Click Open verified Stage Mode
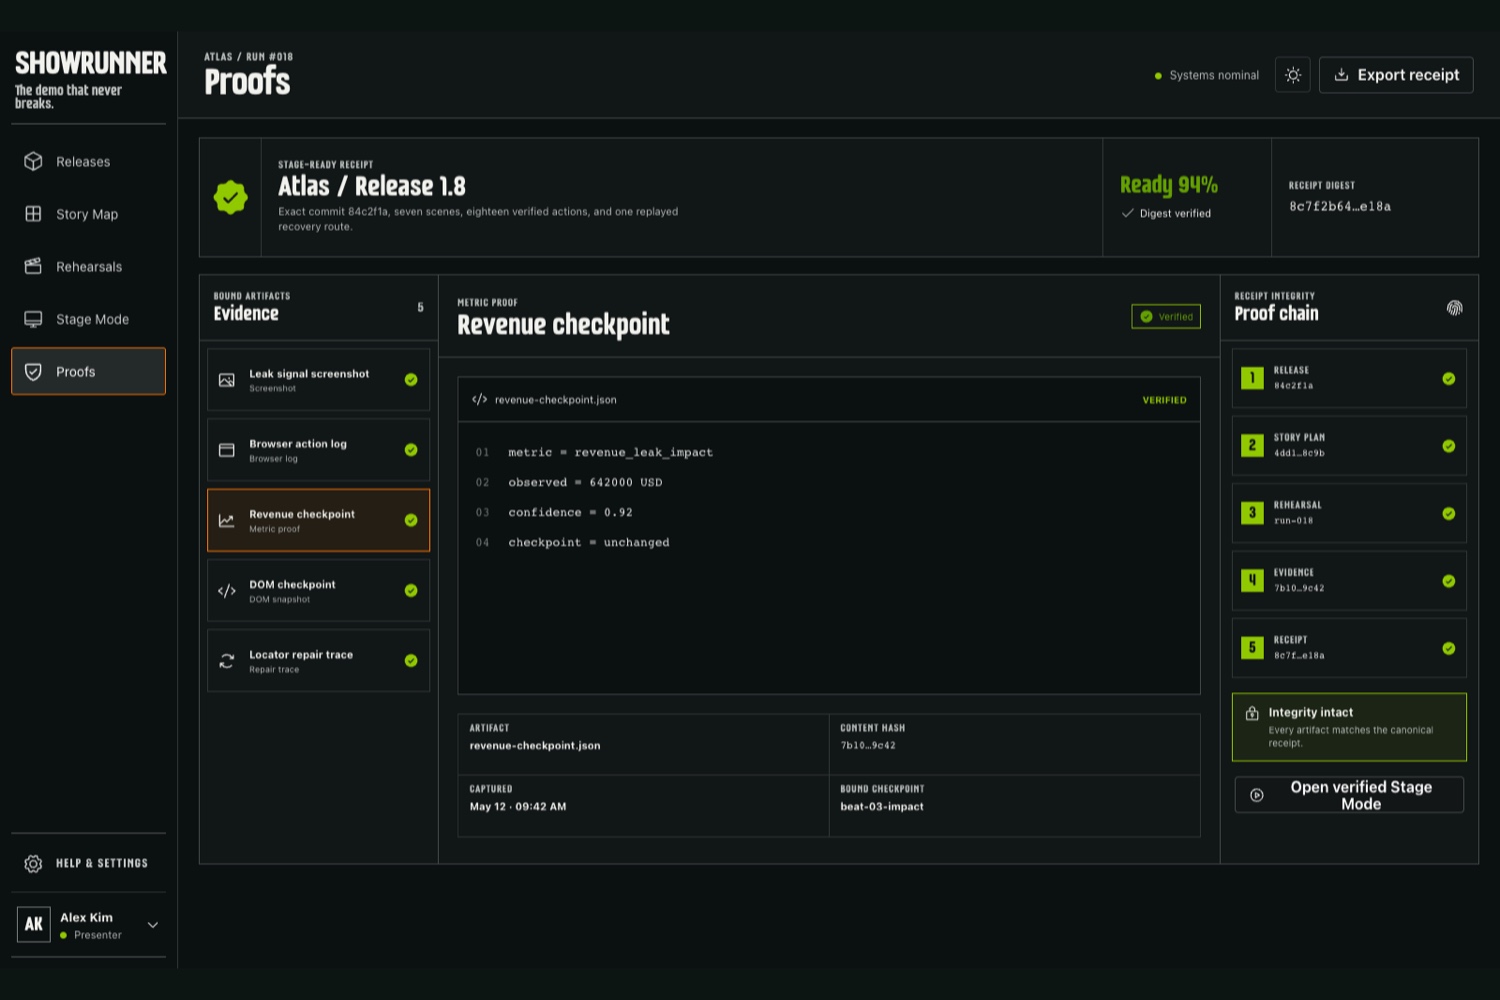Viewport: 1500px width, 1000px height. click(1349, 795)
